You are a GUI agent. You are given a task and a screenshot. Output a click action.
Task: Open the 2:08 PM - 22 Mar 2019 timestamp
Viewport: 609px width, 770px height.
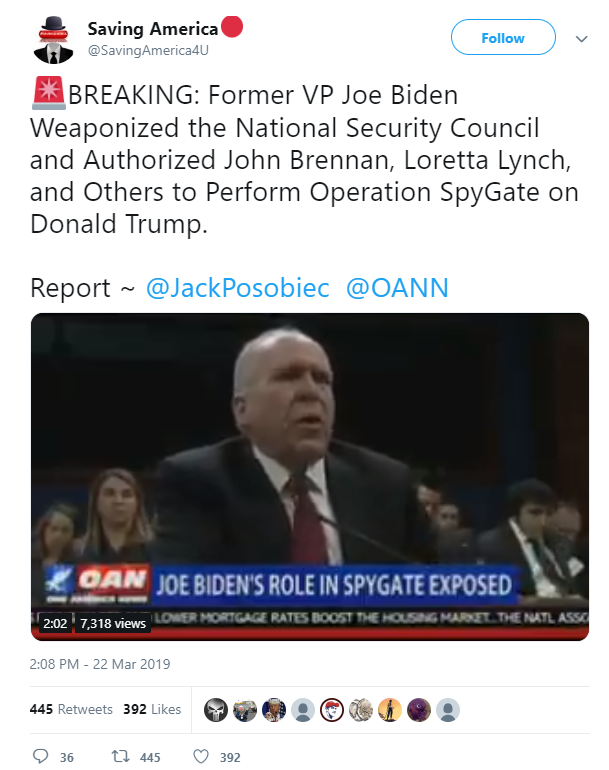tap(100, 664)
